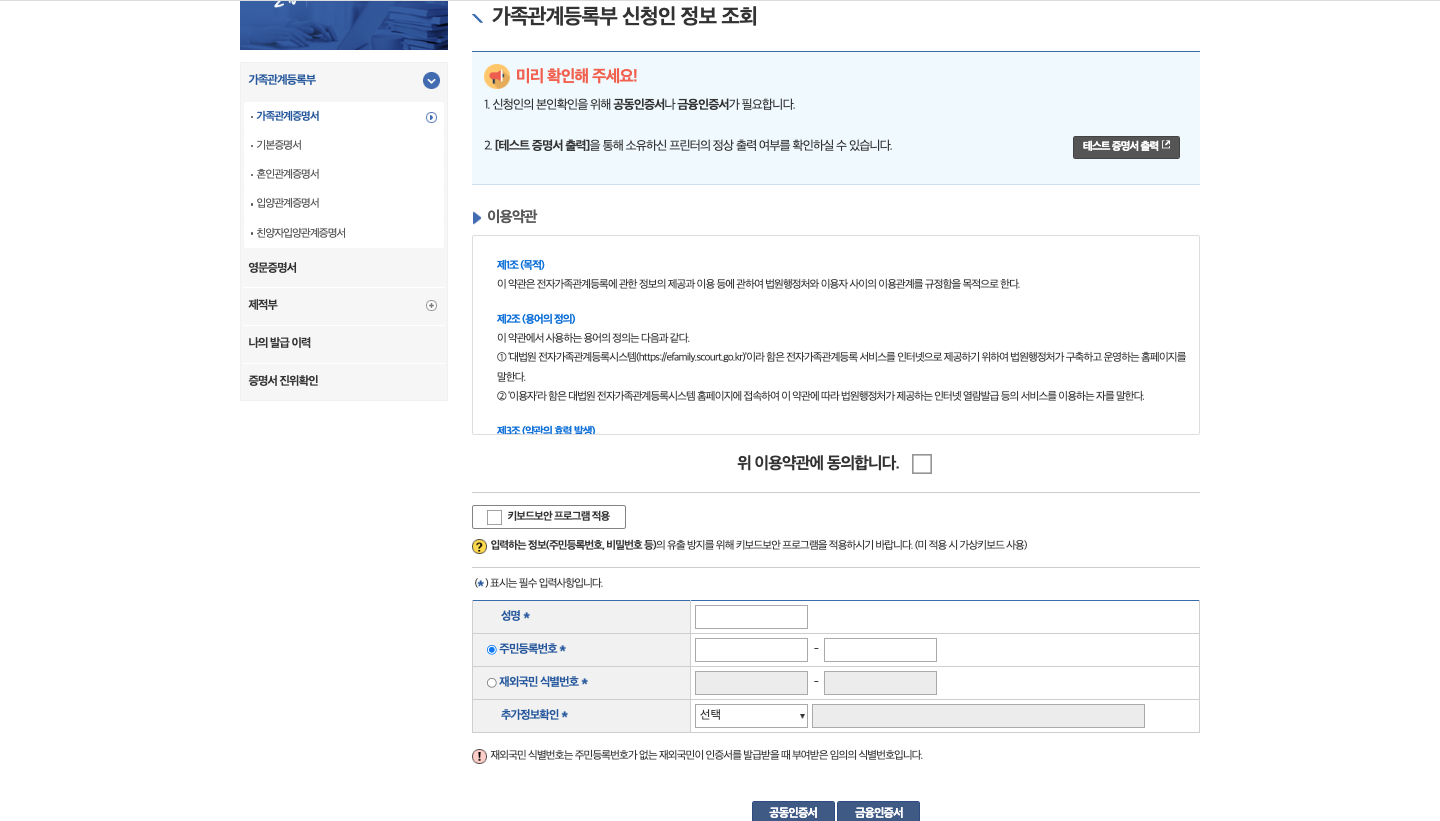Expand the 제적부 plus icon
Screen dimensions: 1440x821
(431, 305)
